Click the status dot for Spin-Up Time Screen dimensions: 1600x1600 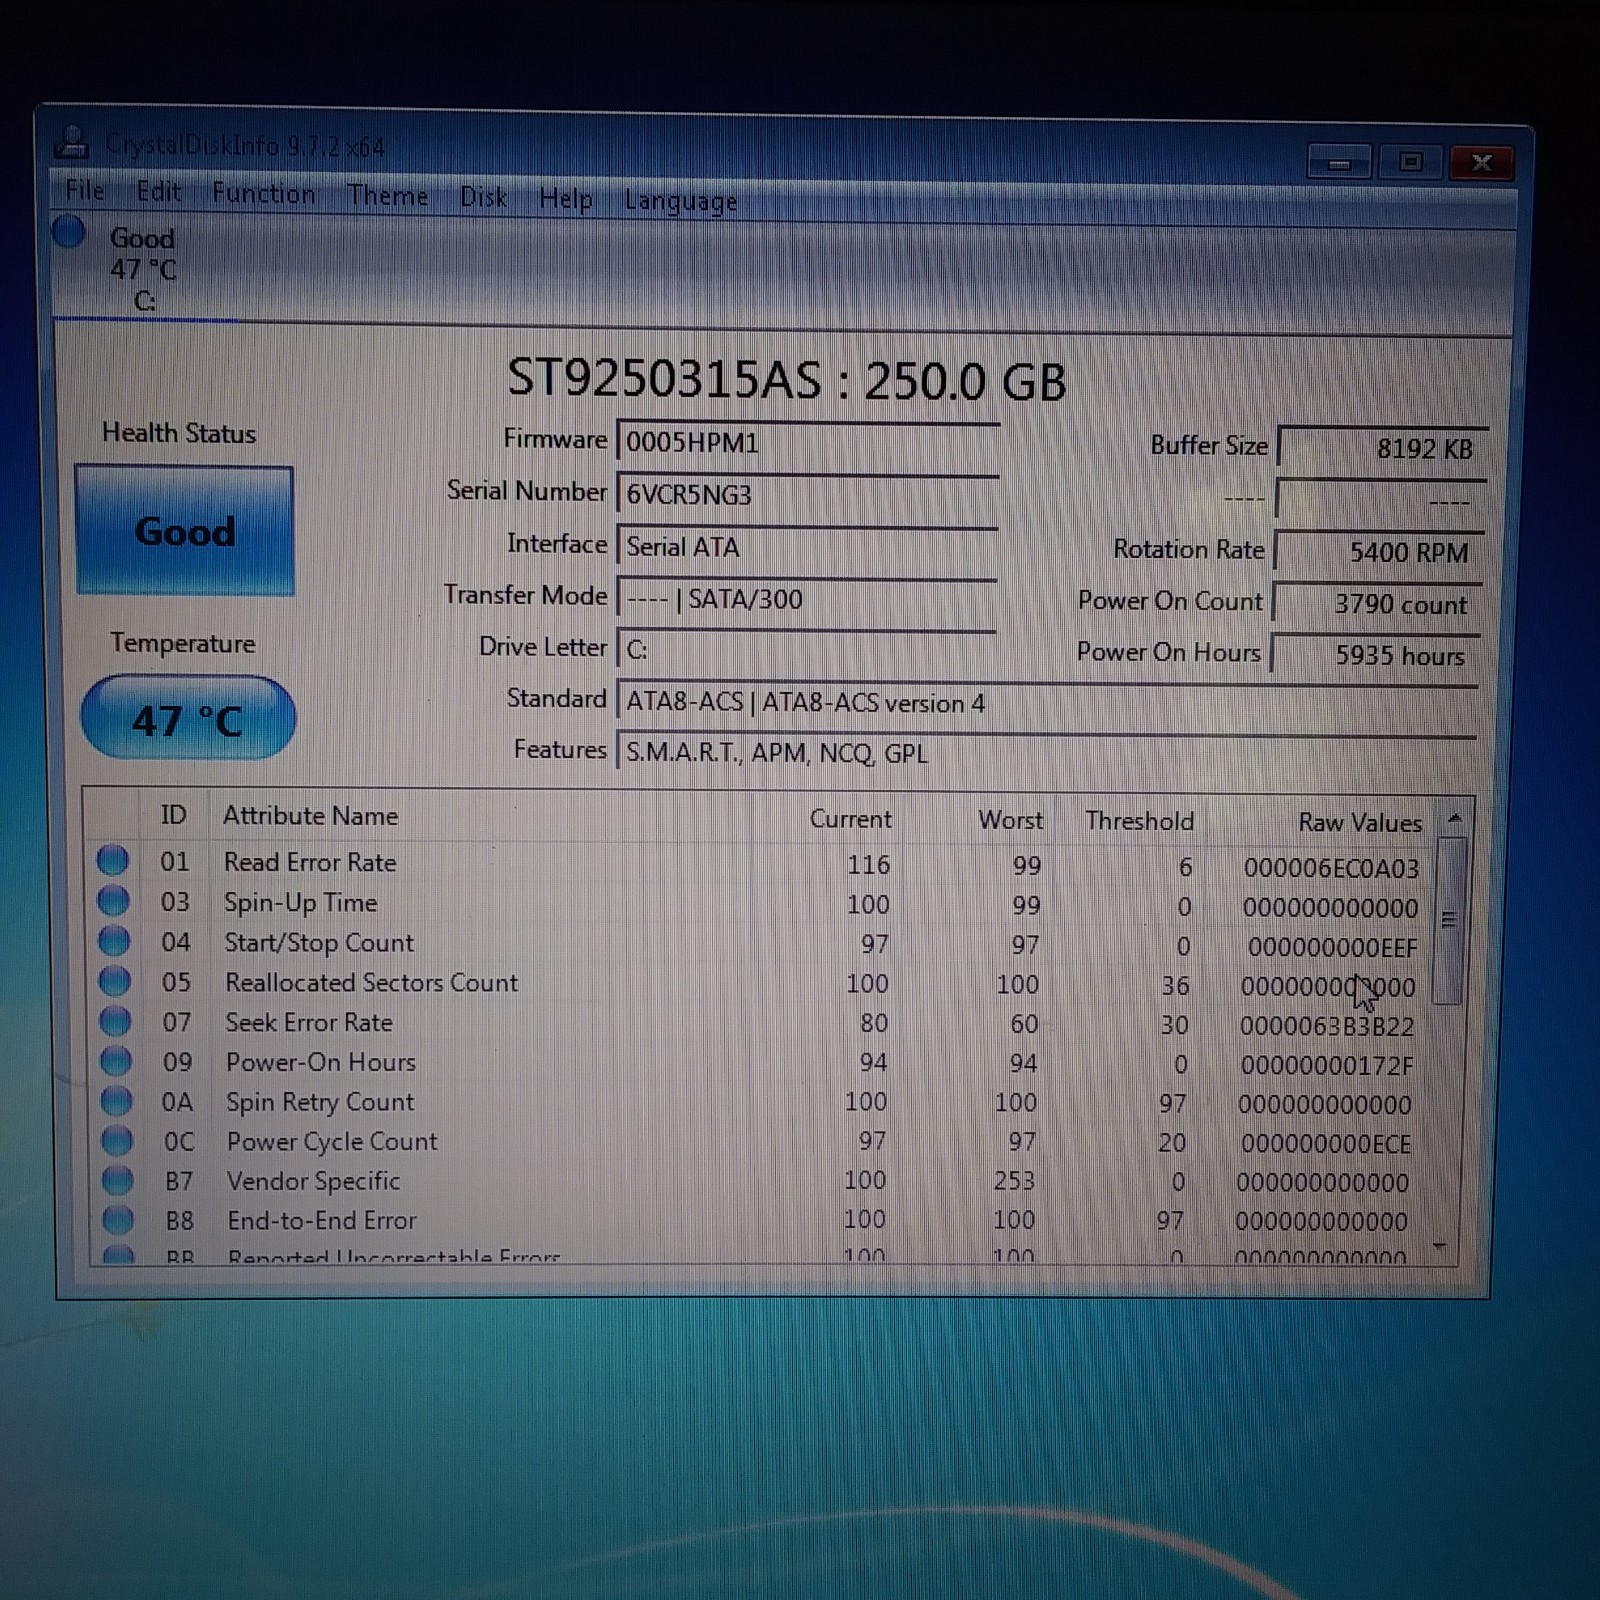point(113,901)
